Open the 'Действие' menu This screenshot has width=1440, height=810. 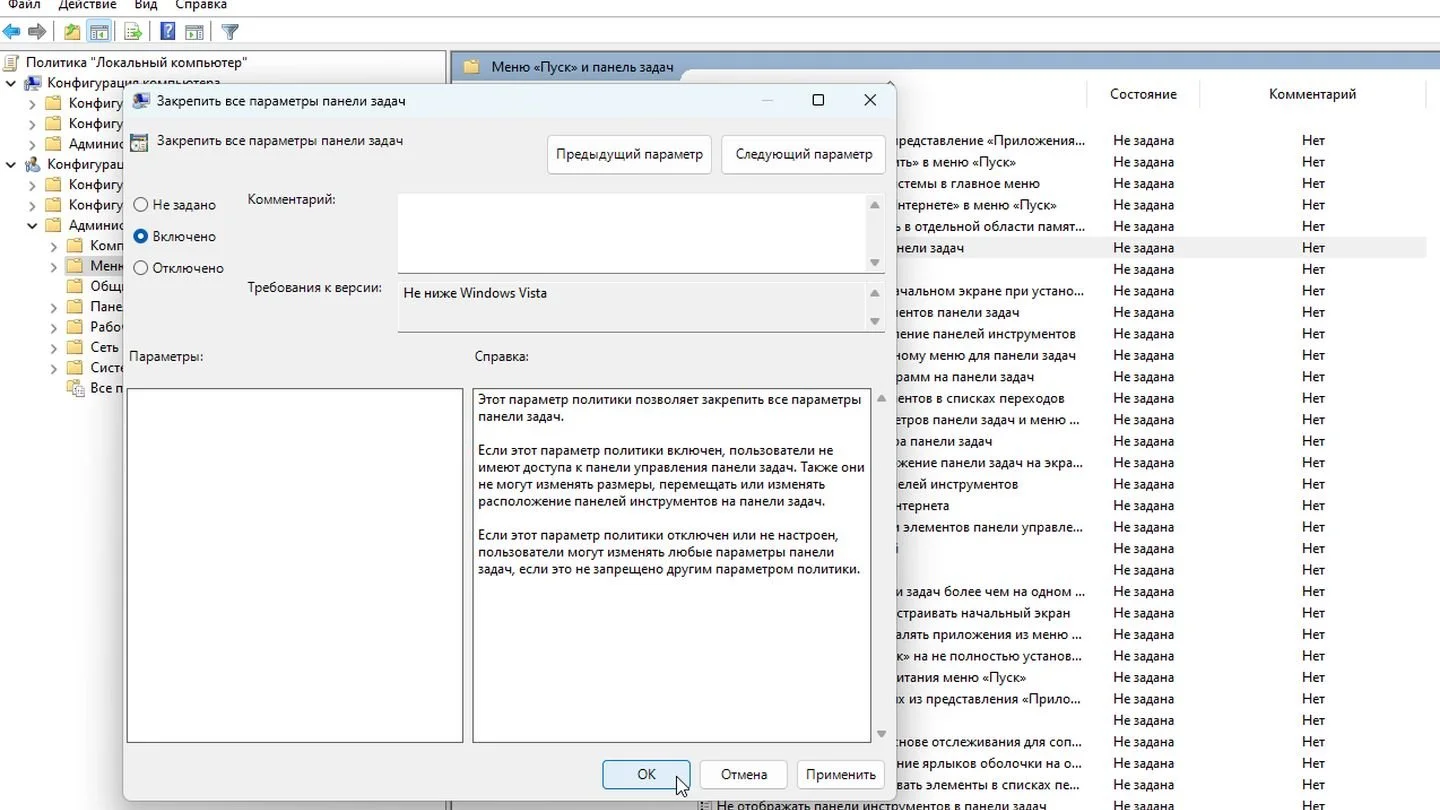87,5
